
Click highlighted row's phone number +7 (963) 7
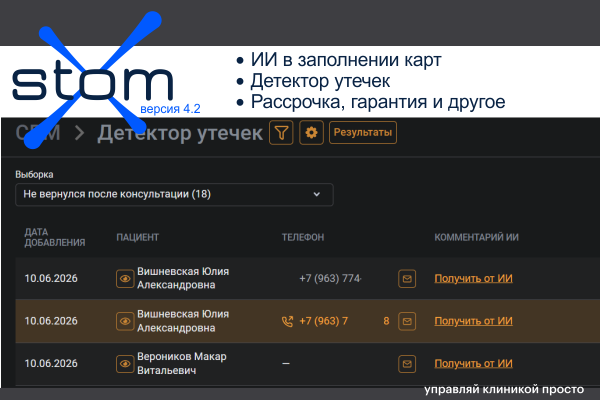tap(324, 321)
